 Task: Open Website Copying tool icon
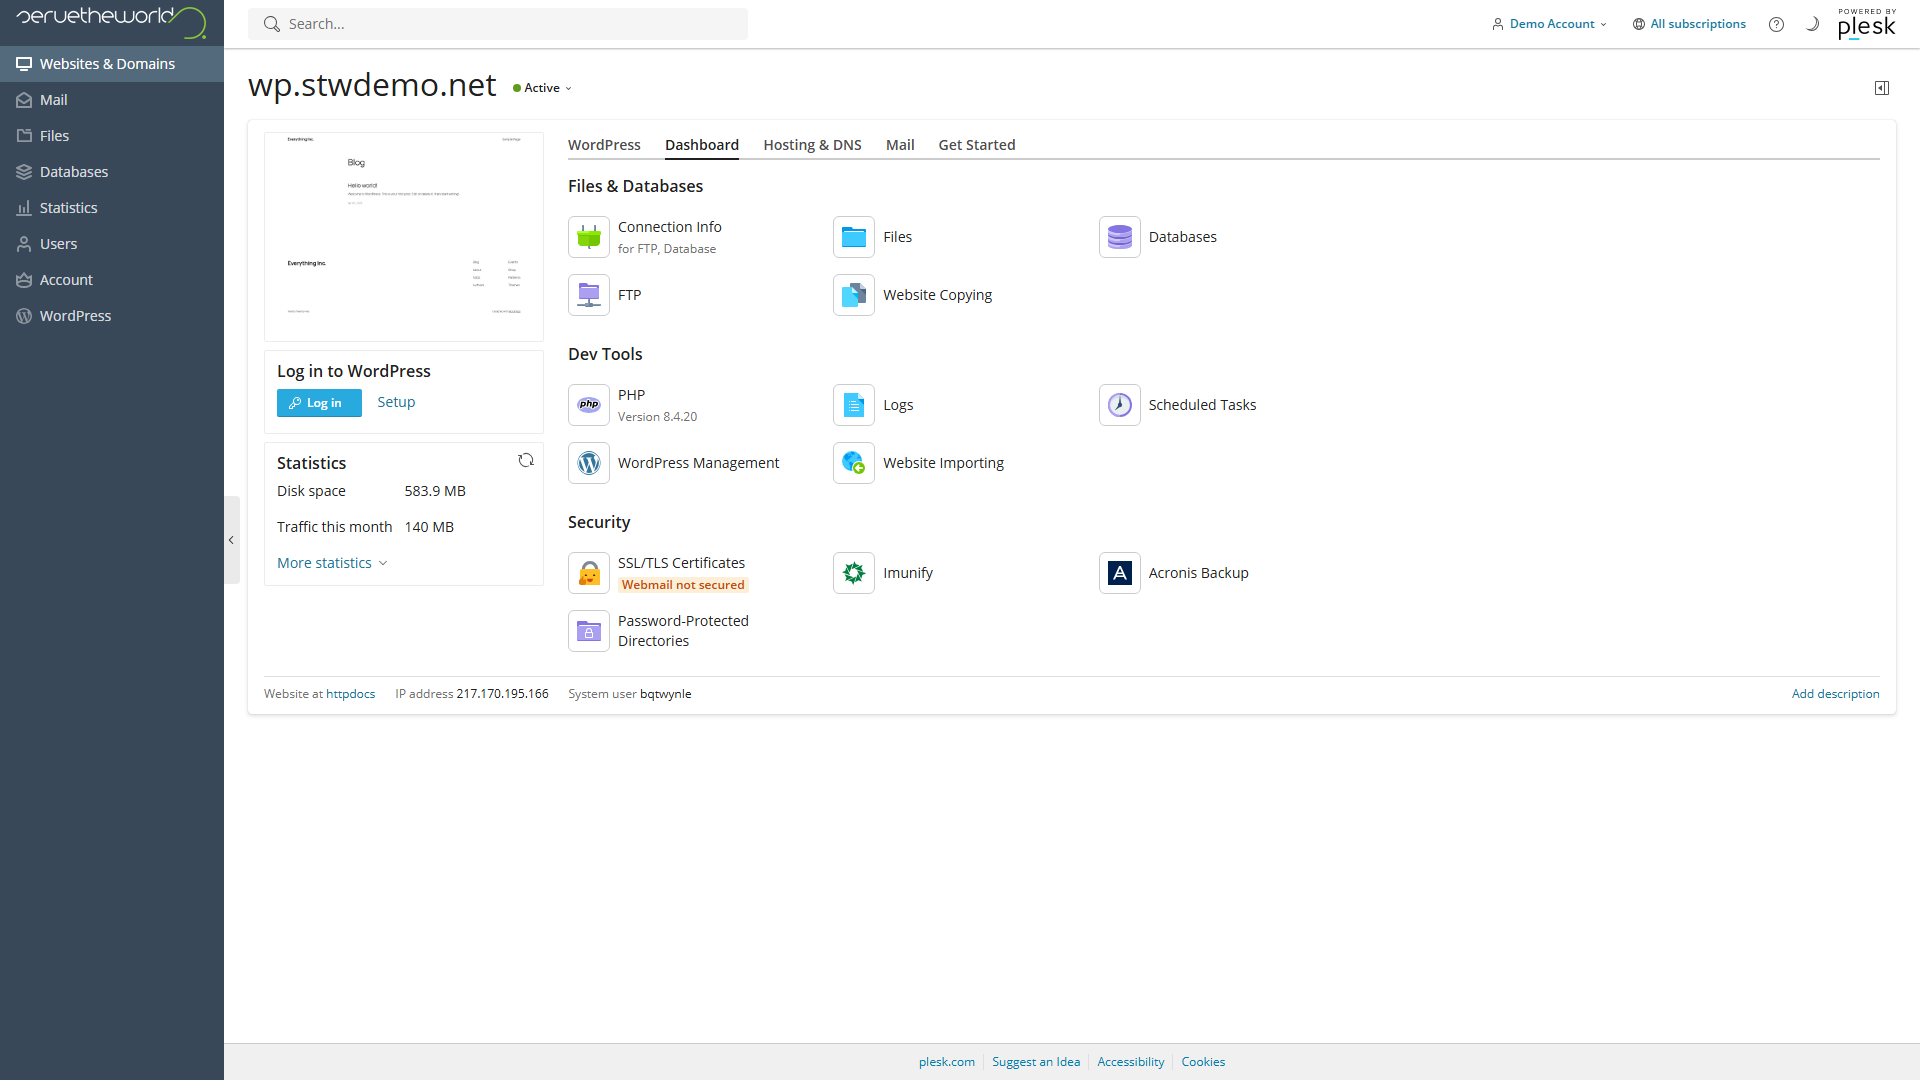tap(854, 295)
